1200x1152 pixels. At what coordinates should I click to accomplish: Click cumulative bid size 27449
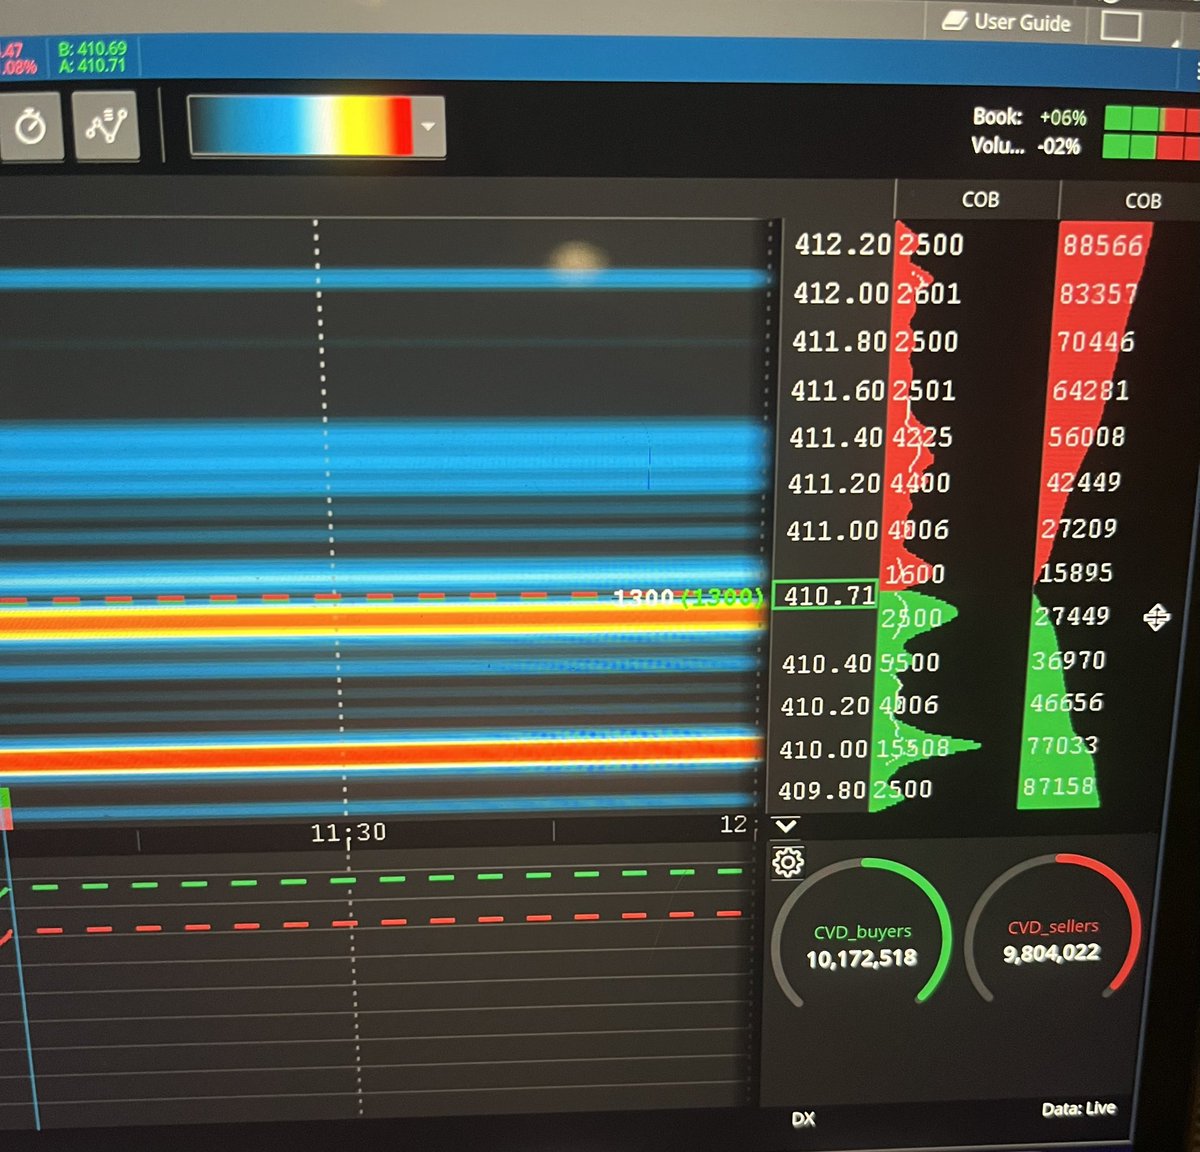1071,617
